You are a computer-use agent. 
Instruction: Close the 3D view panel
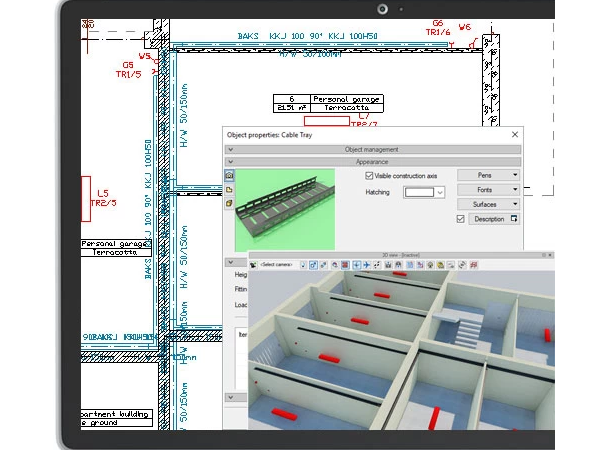[550, 255]
